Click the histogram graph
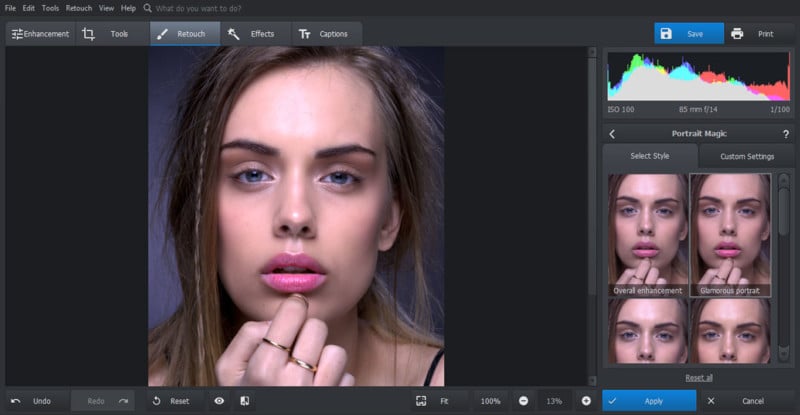The image size is (800, 415). [698, 76]
